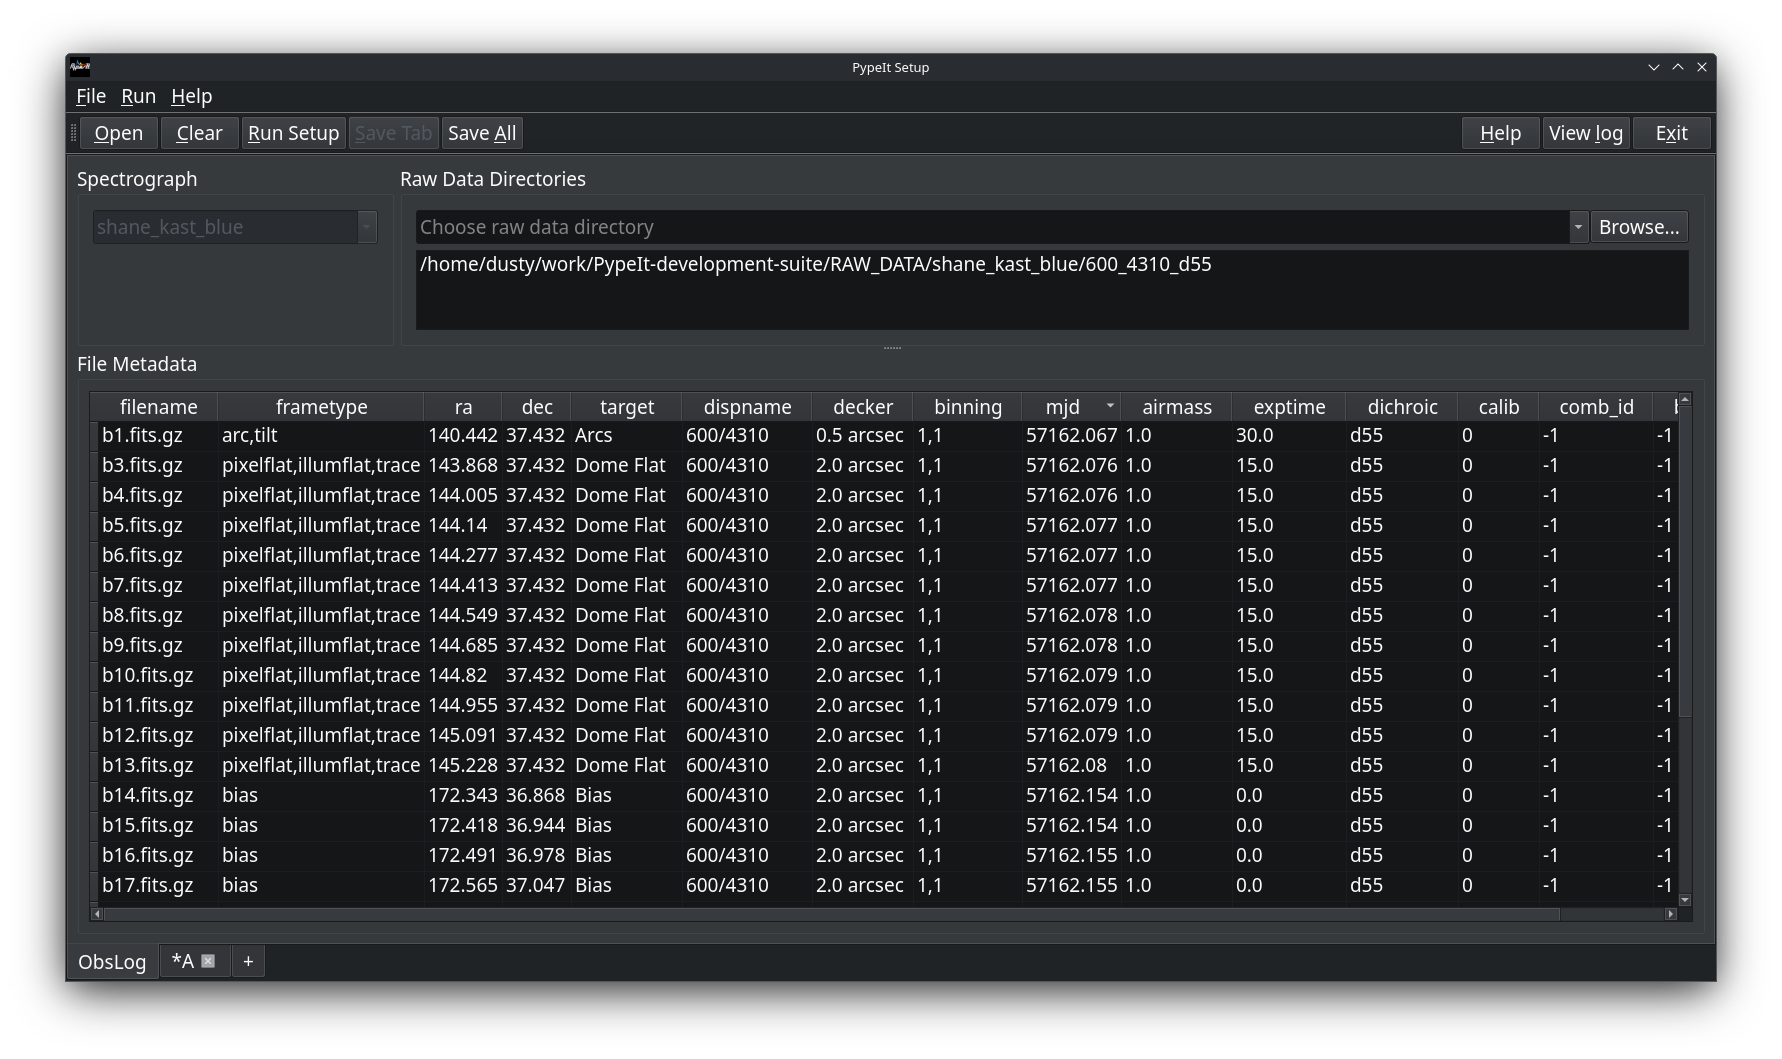The width and height of the screenshot is (1782, 1059).
Task: Click the Open toolbar button
Action: [x=119, y=133]
